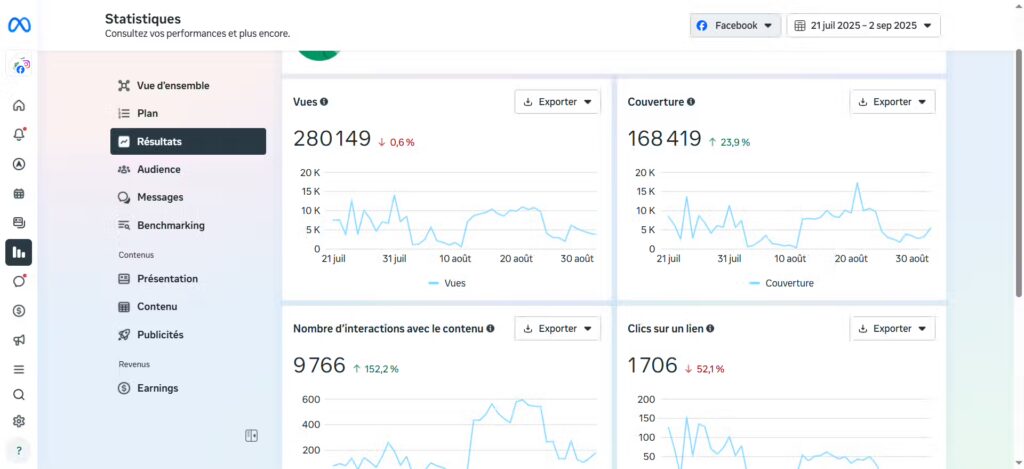The width and height of the screenshot is (1024, 469).
Task: Click the Statistics bar chart icon
Action: coord(19,252)
